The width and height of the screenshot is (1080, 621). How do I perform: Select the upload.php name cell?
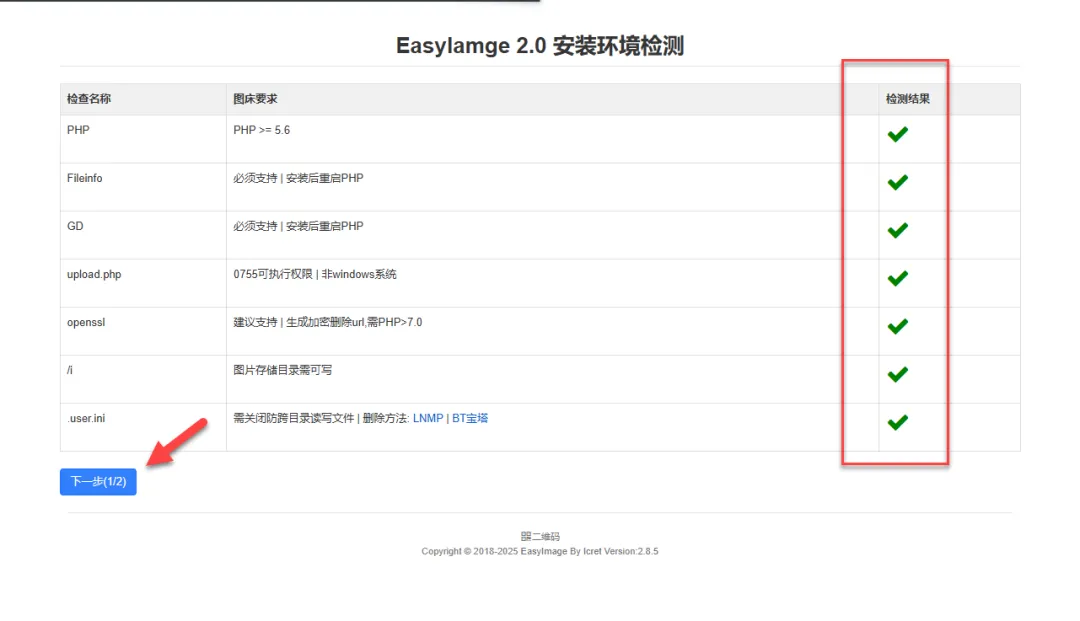94,274
